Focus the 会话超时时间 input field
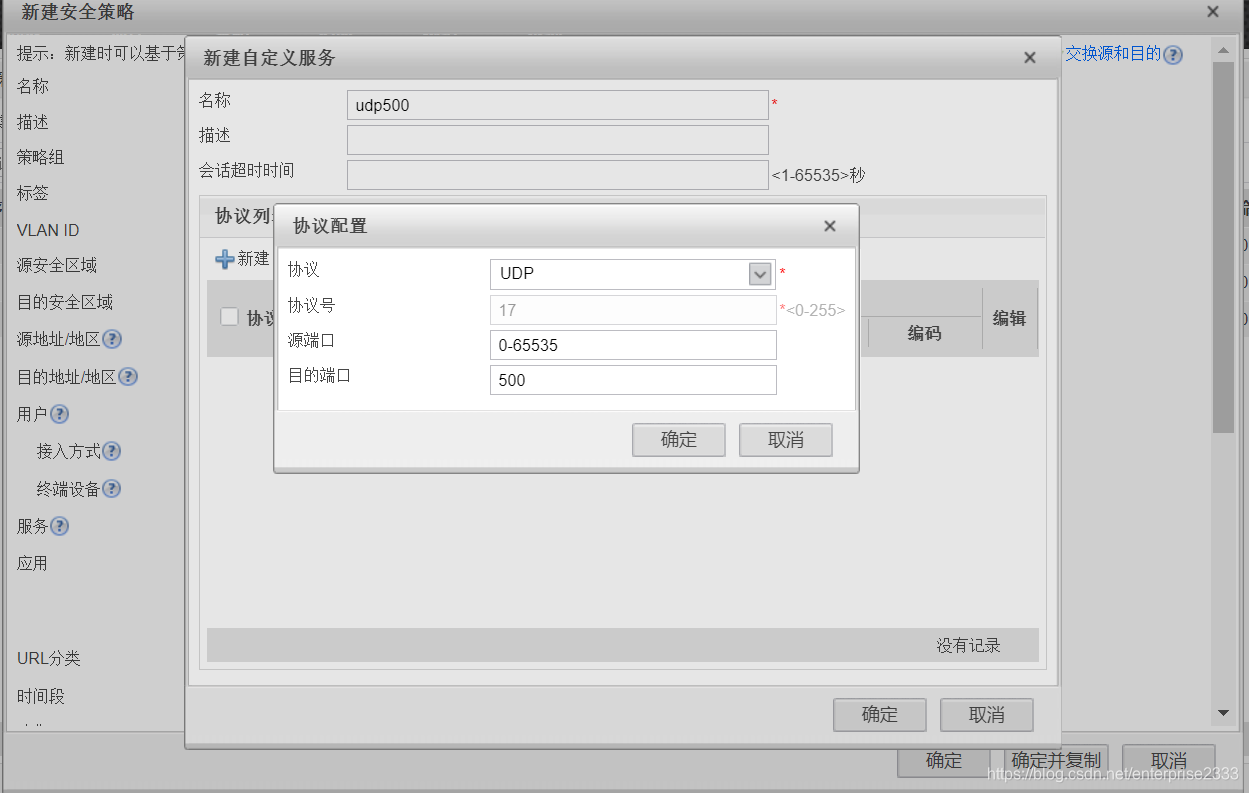The width and height of the screenshot is (1249, 793). (558, 175)
